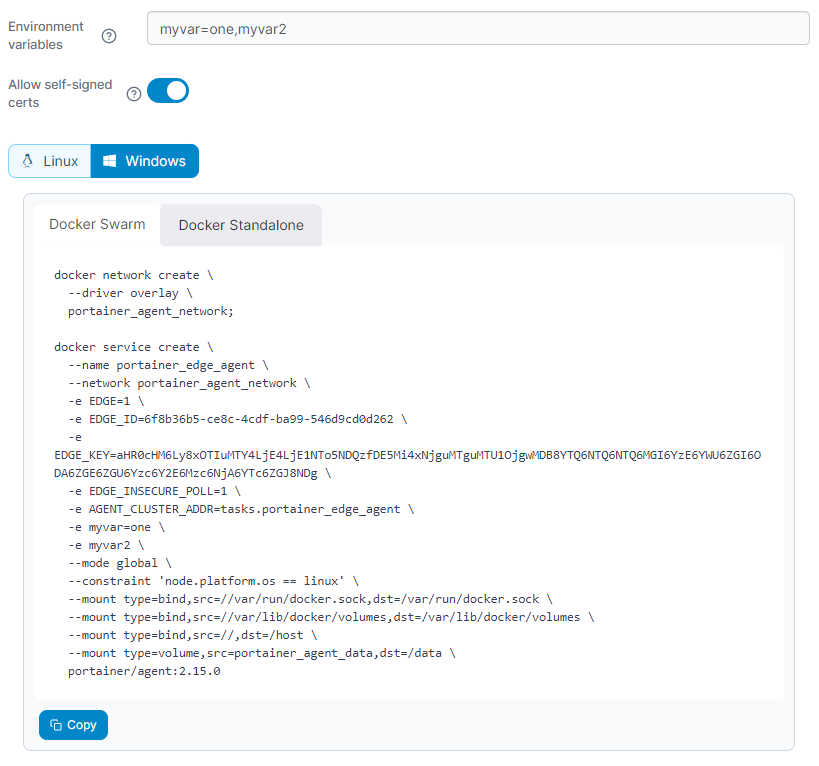Screen dimensions: 819x766
Task: Click the portainer_agent_data volume mount line
Action: pyautogui.click(x=262, y=653)
